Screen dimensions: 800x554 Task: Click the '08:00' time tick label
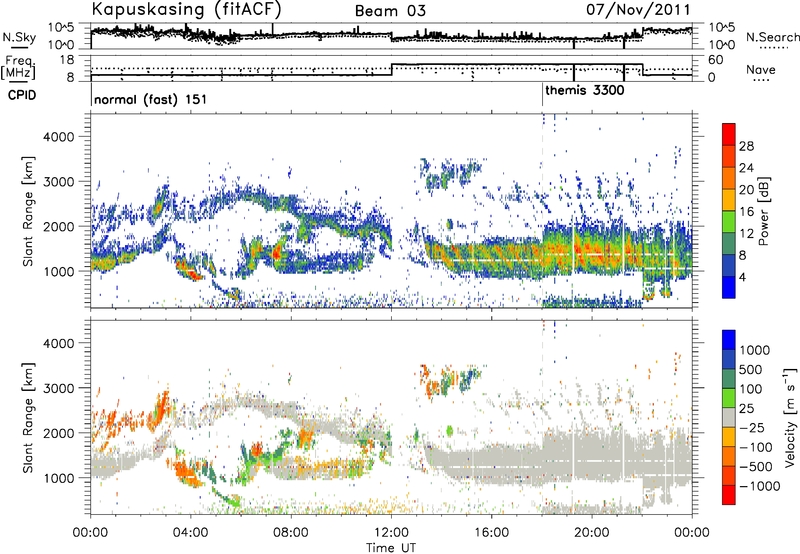[x=291, y=533]
